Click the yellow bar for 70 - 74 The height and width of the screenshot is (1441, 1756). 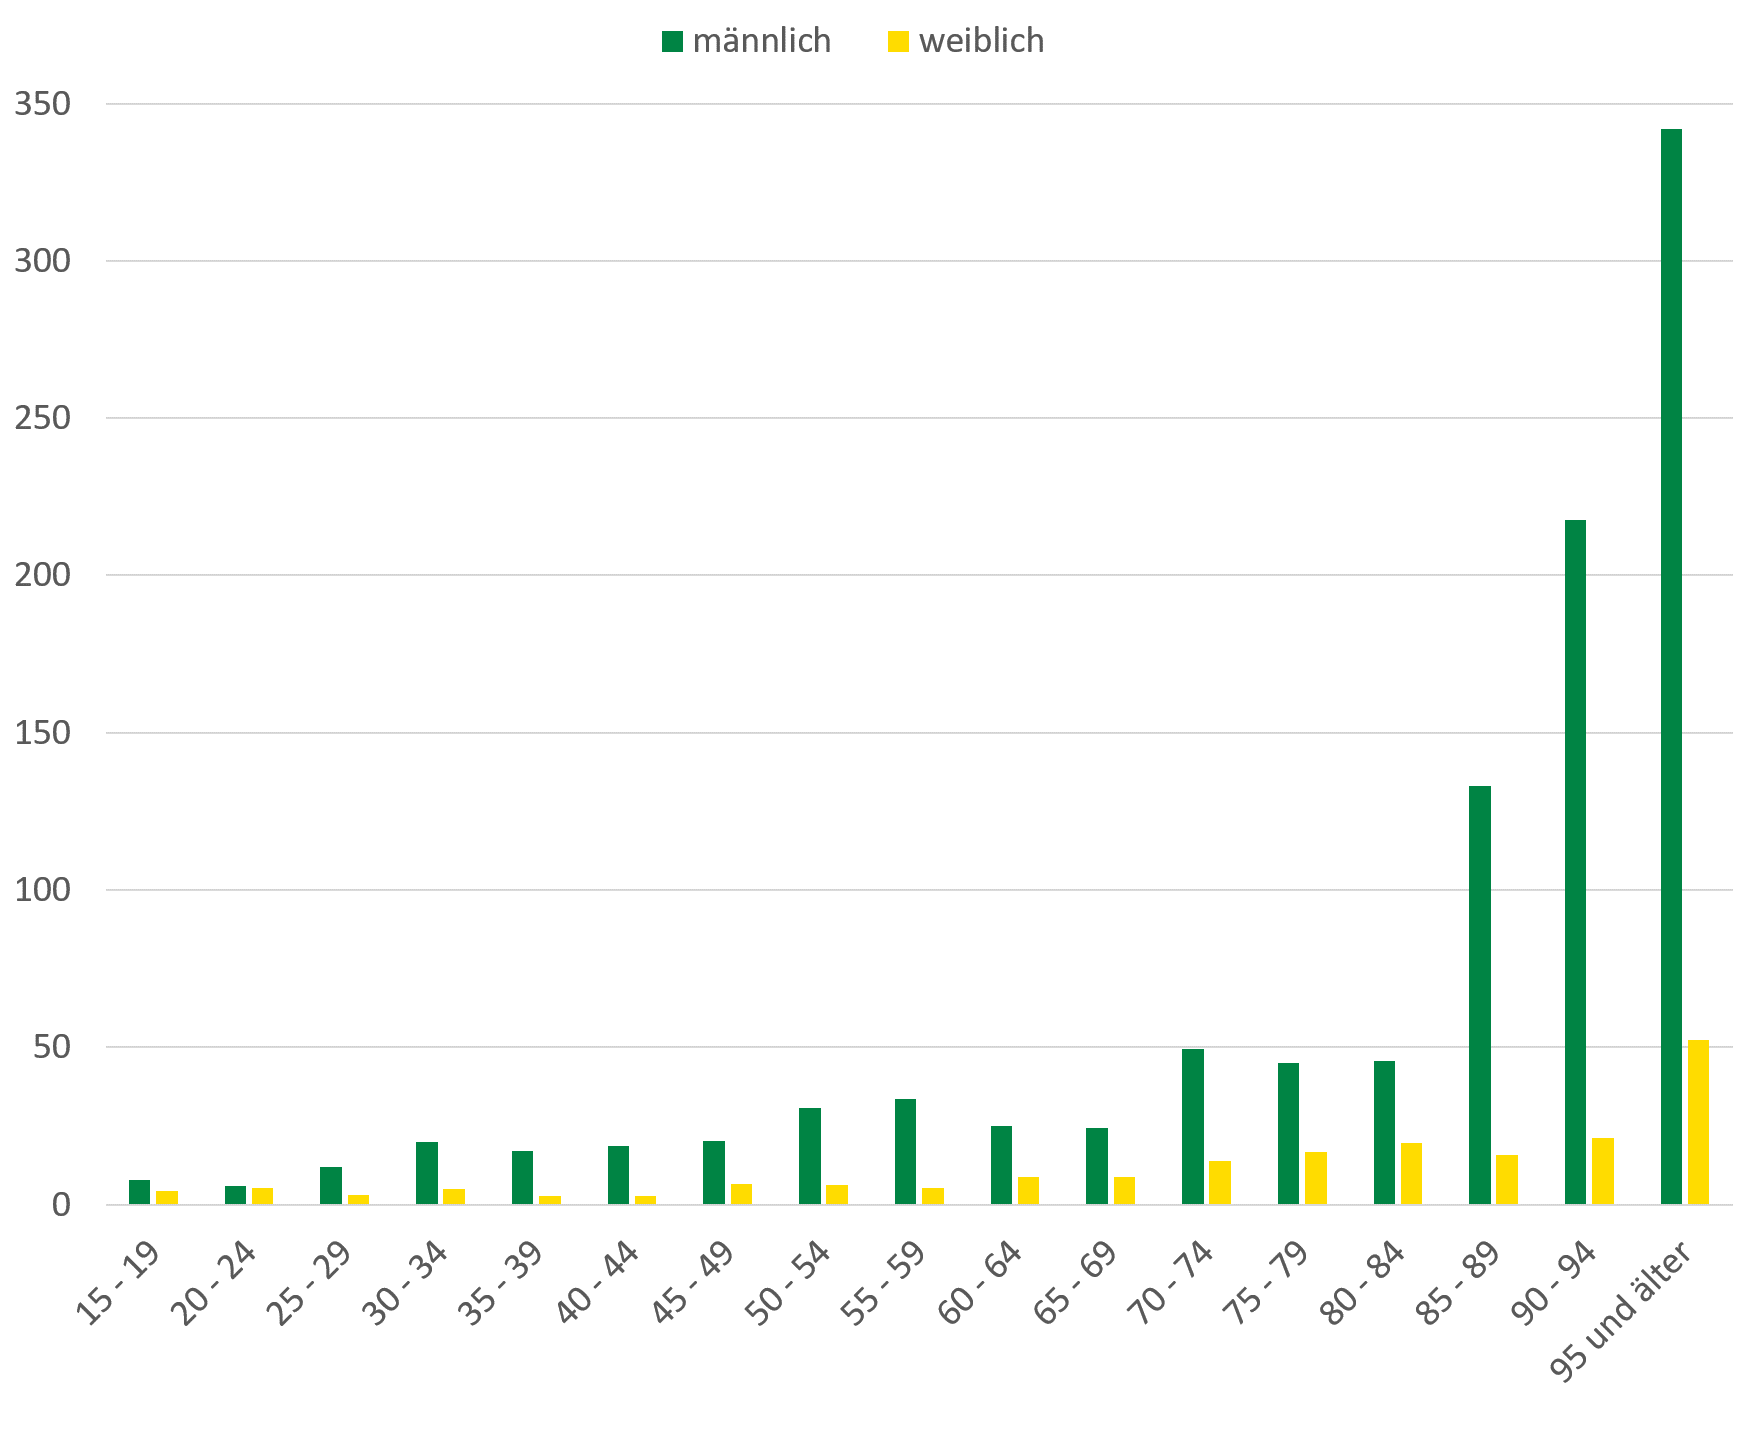[1220, 1183]
